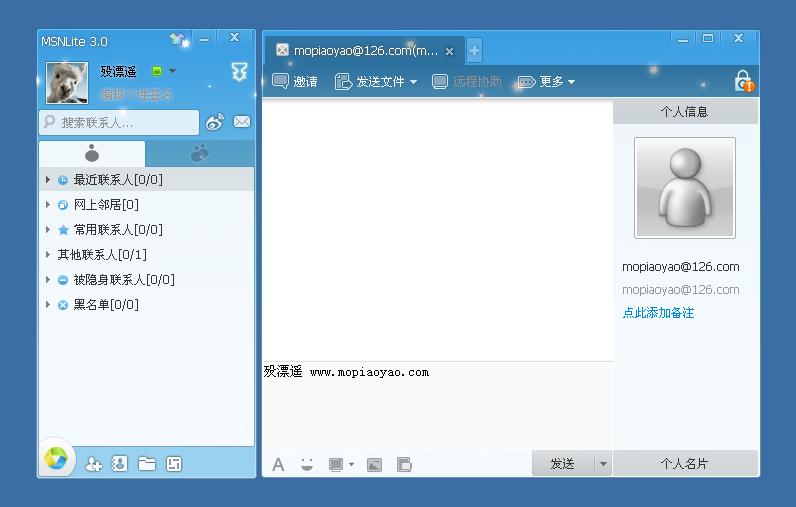
Task: Open the emoticon smiley picker
Action: click(x=307, y=464)
